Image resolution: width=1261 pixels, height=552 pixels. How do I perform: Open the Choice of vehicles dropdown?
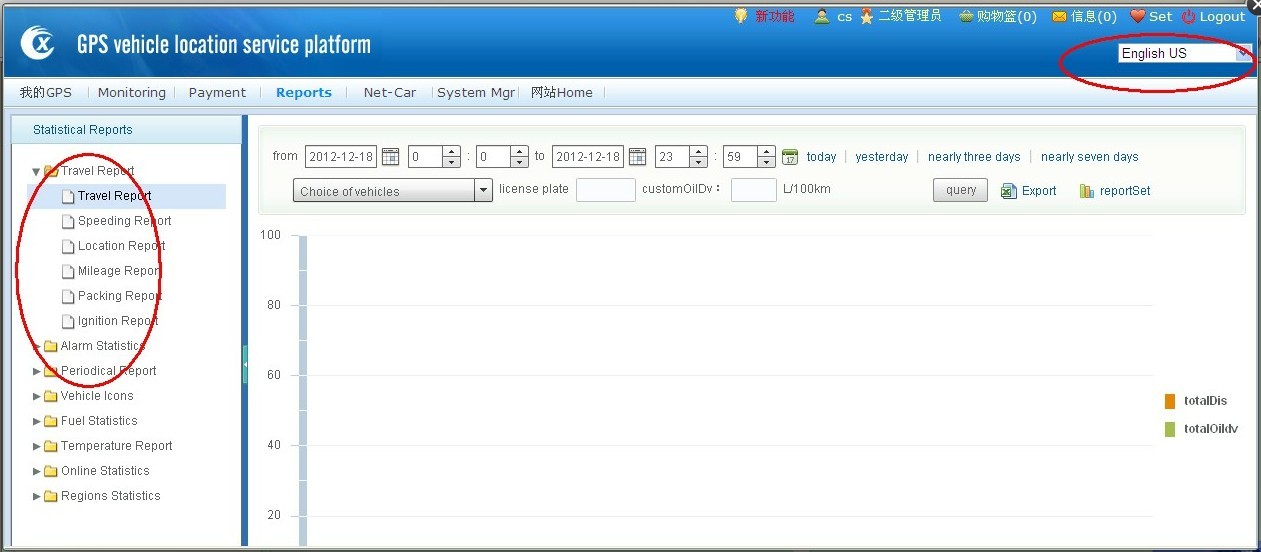pyautogui.click(x=393, y=191)
